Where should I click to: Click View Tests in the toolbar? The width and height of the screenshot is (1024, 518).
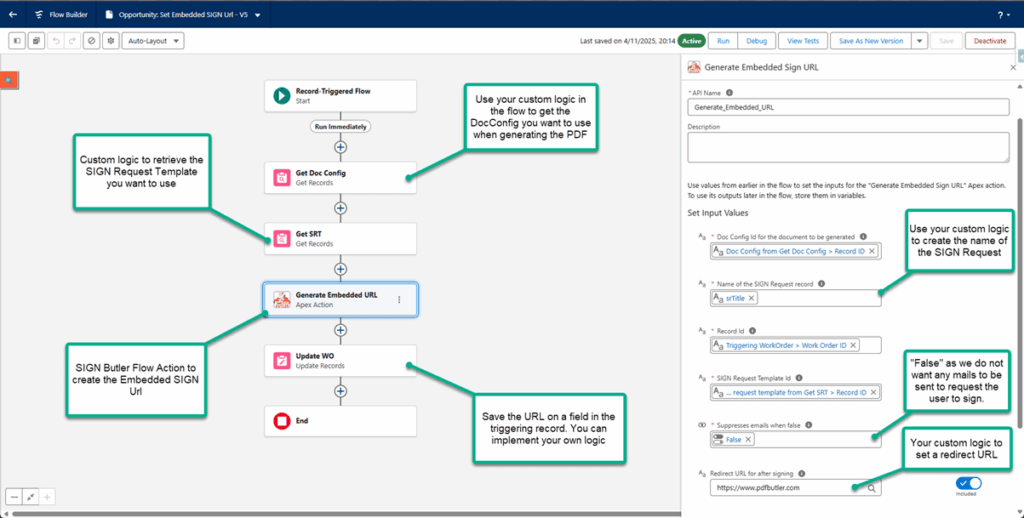(x=803, y=41)
